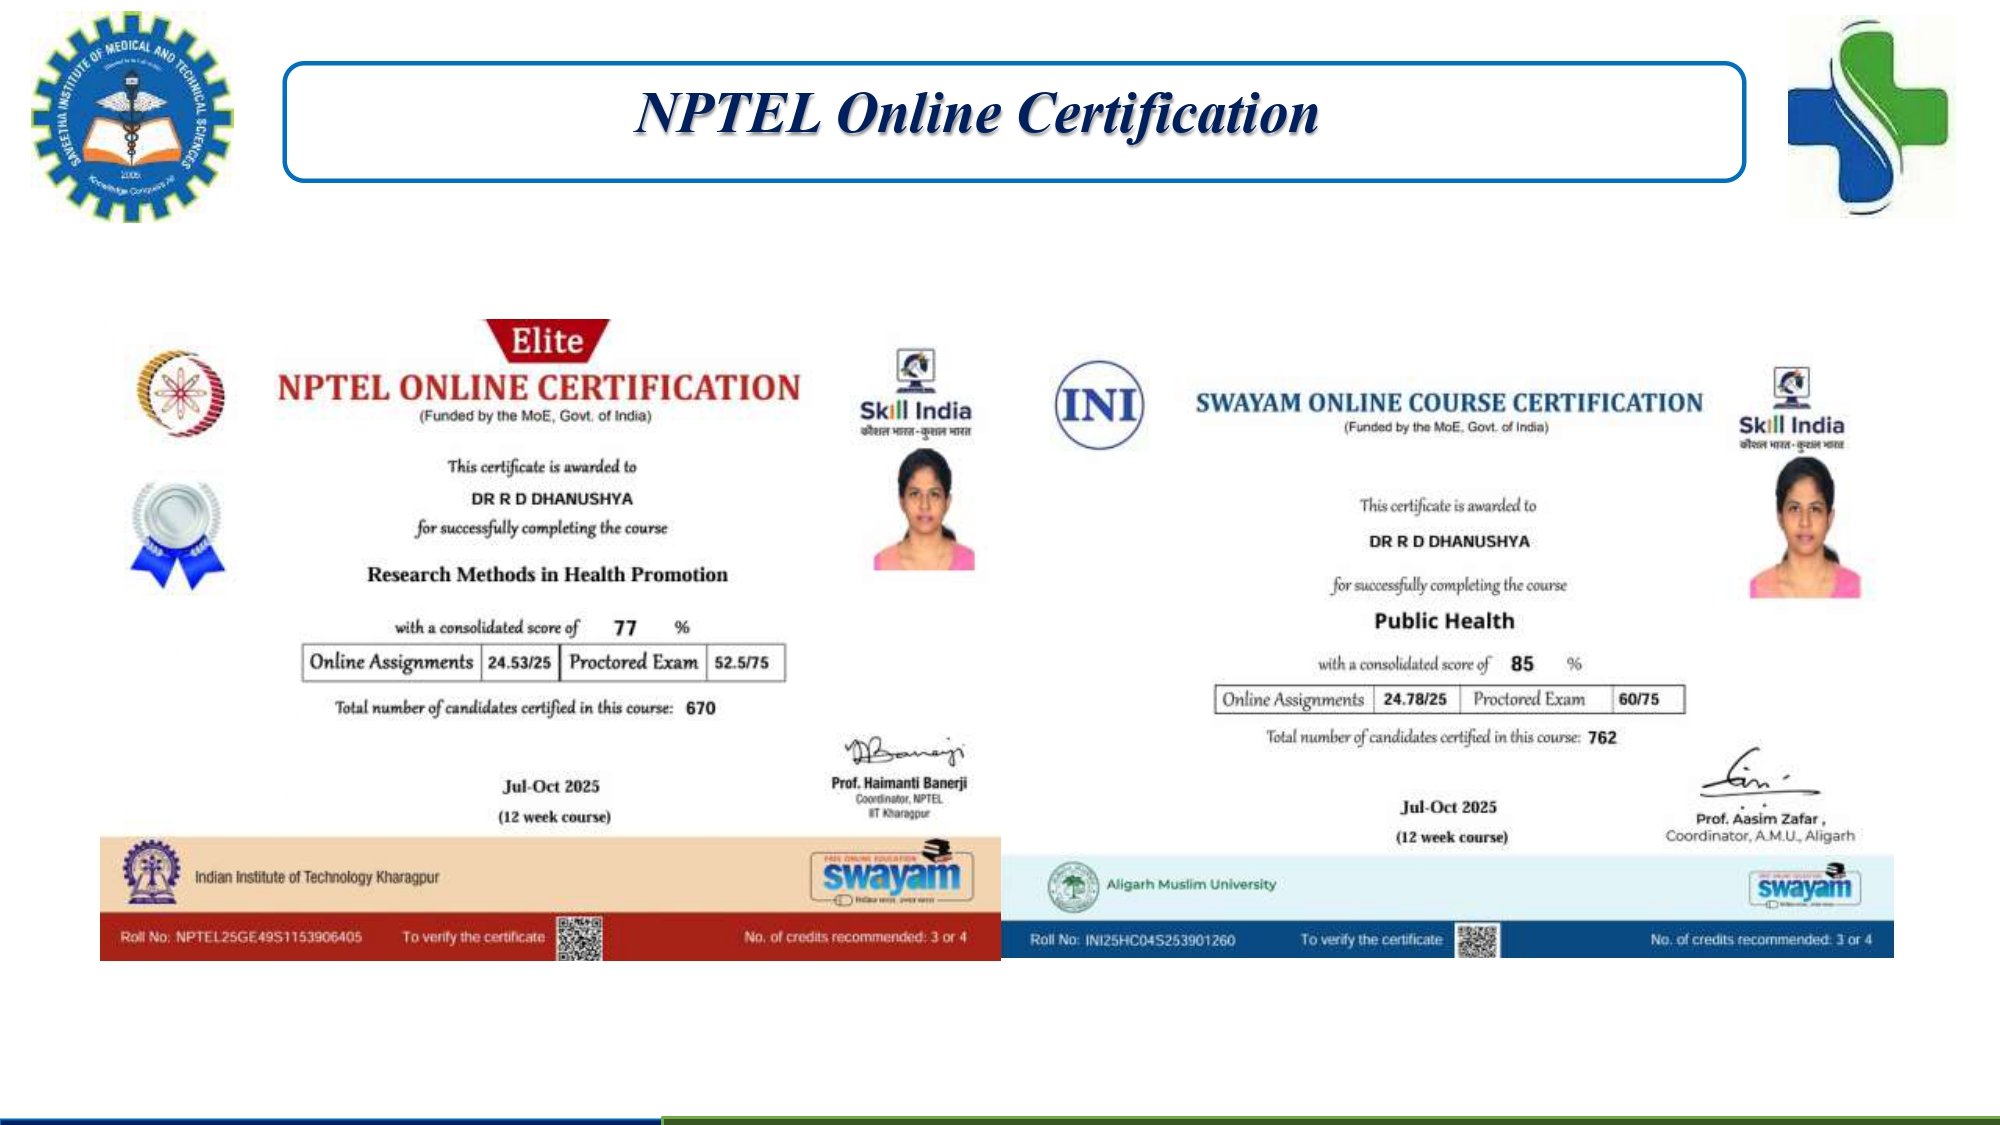Image resolution: width=2000 pixels, height=1125 pixels.
Task: Click the Saveetha Institute gear logo
Action: (x=132, y=116)
